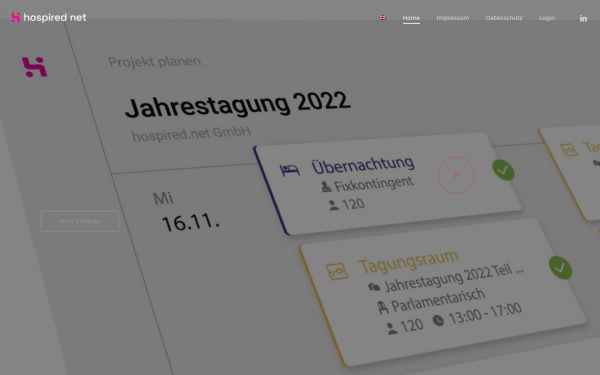
Task: Click the Übernachtung card title
Action: coord(363,165)
